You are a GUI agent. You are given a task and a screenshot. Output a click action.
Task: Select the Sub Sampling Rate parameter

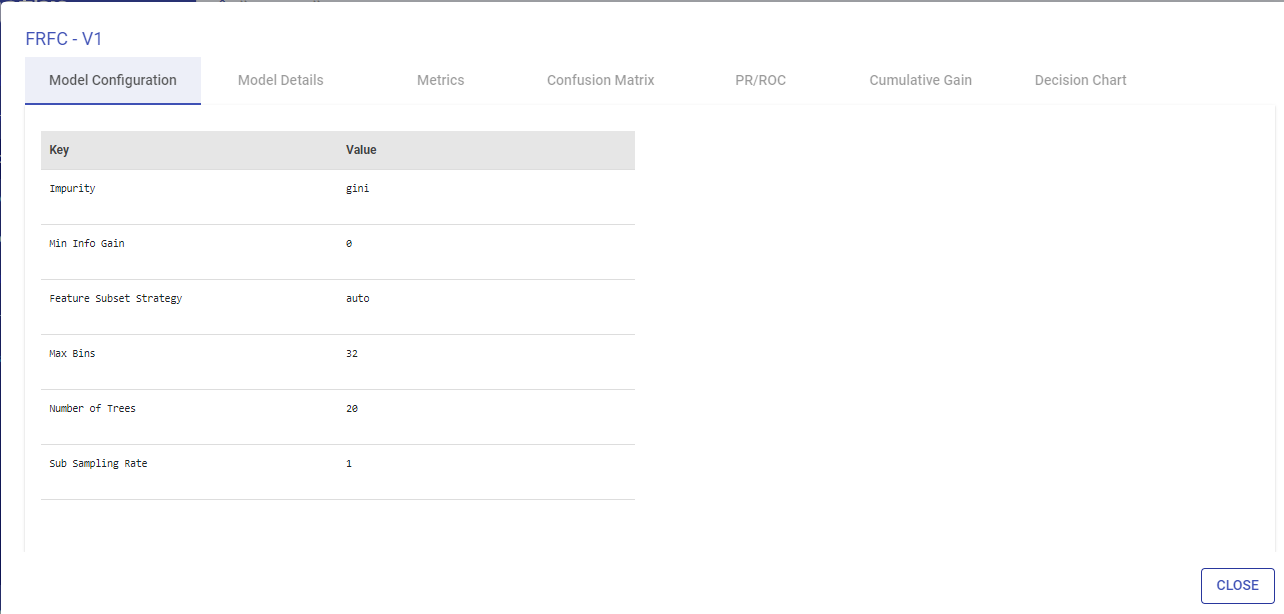(x=97, y=463)
